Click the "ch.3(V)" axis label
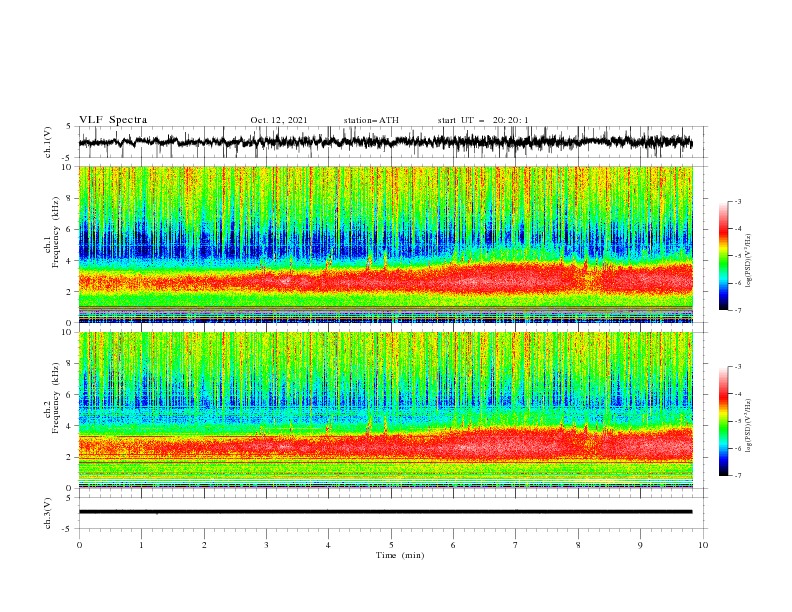Image resolution: width=792 pixels, height=612 pixels. pyautogui.click(x=48, y=513)
